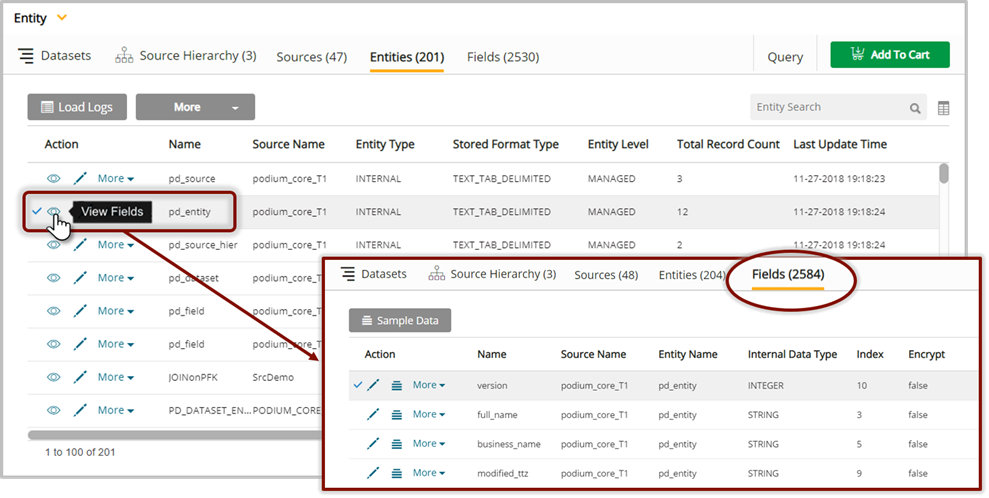Screen dimensions: 989x498
Task: Click View Fields eye for pd_dataset row
Action: (x=54, y=278)
